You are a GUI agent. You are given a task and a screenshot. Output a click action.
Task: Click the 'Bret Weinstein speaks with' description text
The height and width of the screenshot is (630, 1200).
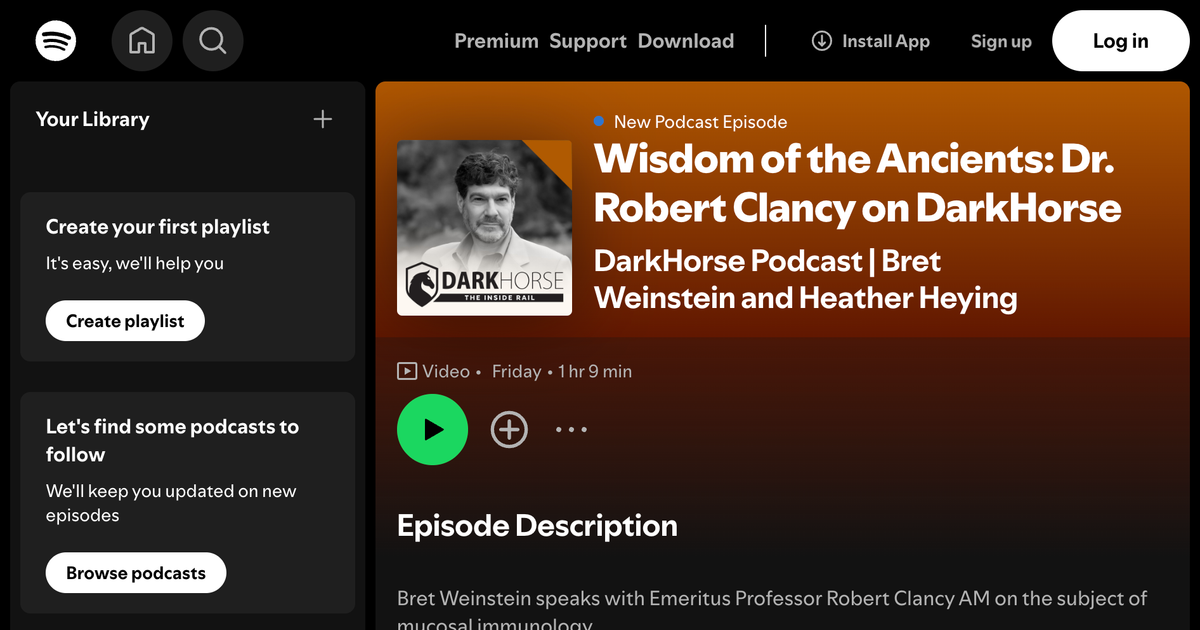coord(771,607)
